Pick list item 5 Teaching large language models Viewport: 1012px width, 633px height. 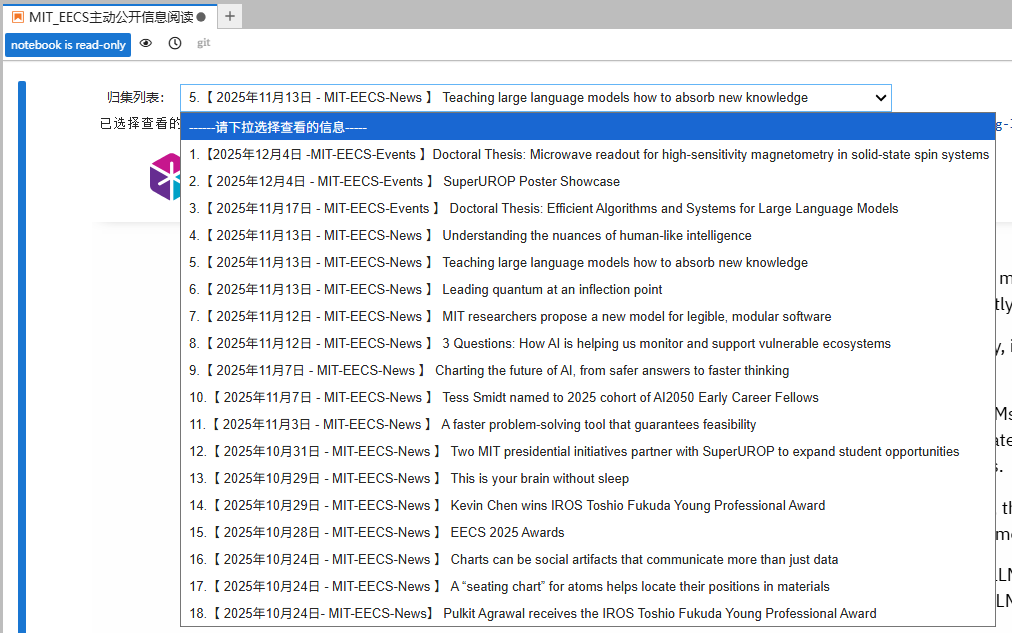(x=588, y=263)
